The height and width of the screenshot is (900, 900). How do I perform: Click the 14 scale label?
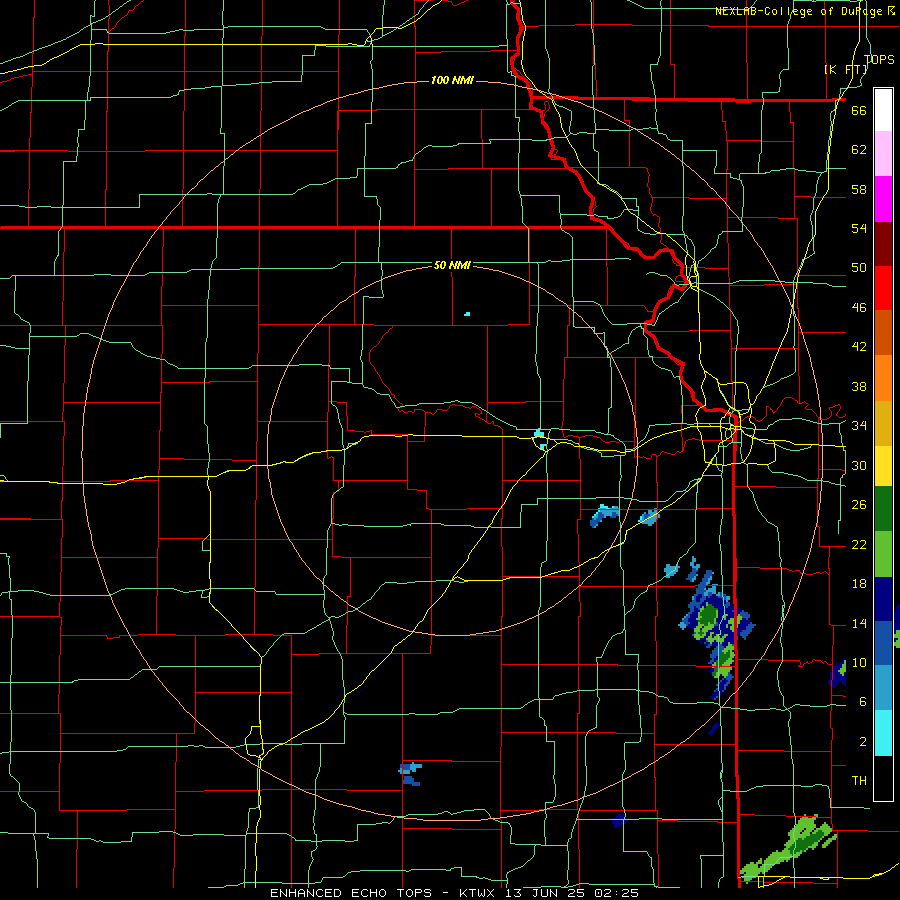[x=859, y=623]
